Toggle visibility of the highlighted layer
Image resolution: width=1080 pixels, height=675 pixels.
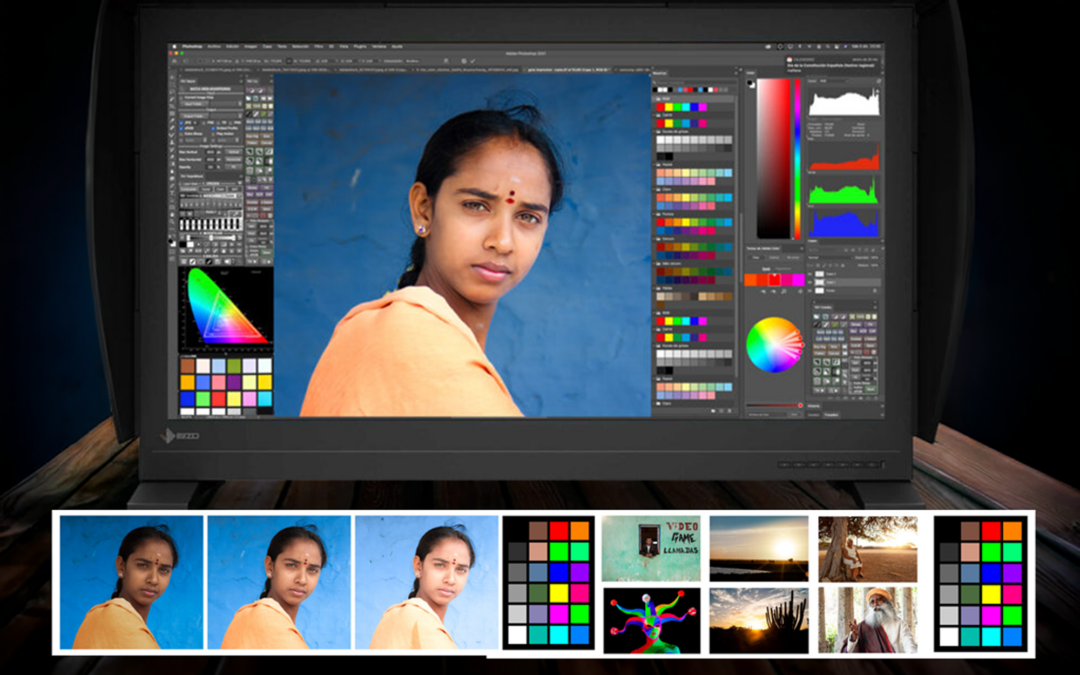pos(811,282)
